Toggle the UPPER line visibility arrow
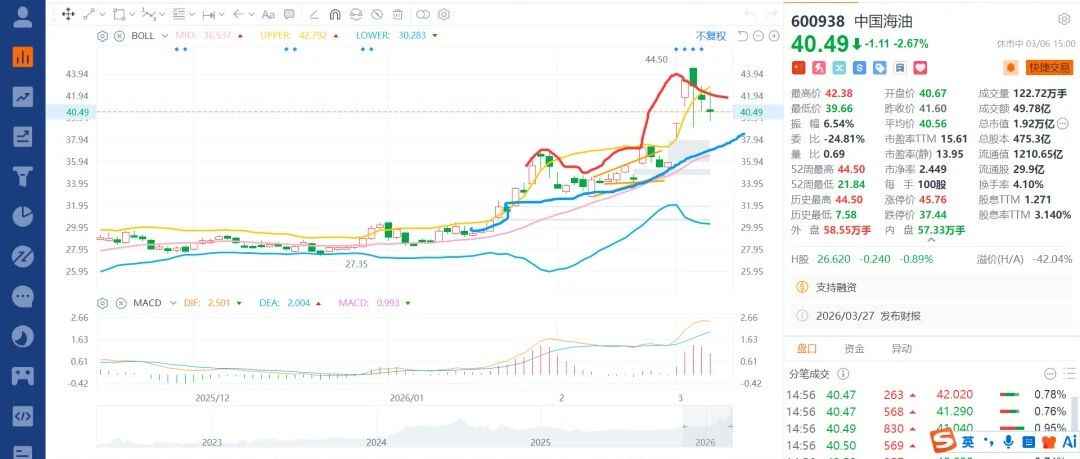This screenshot has height=459, width=1080. pos(336,36)
